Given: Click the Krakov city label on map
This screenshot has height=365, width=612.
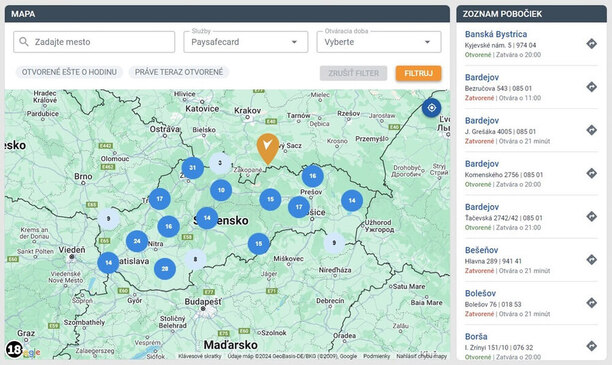Looking at the screenshot, I should pyautogui.click(x=247, y=110).
